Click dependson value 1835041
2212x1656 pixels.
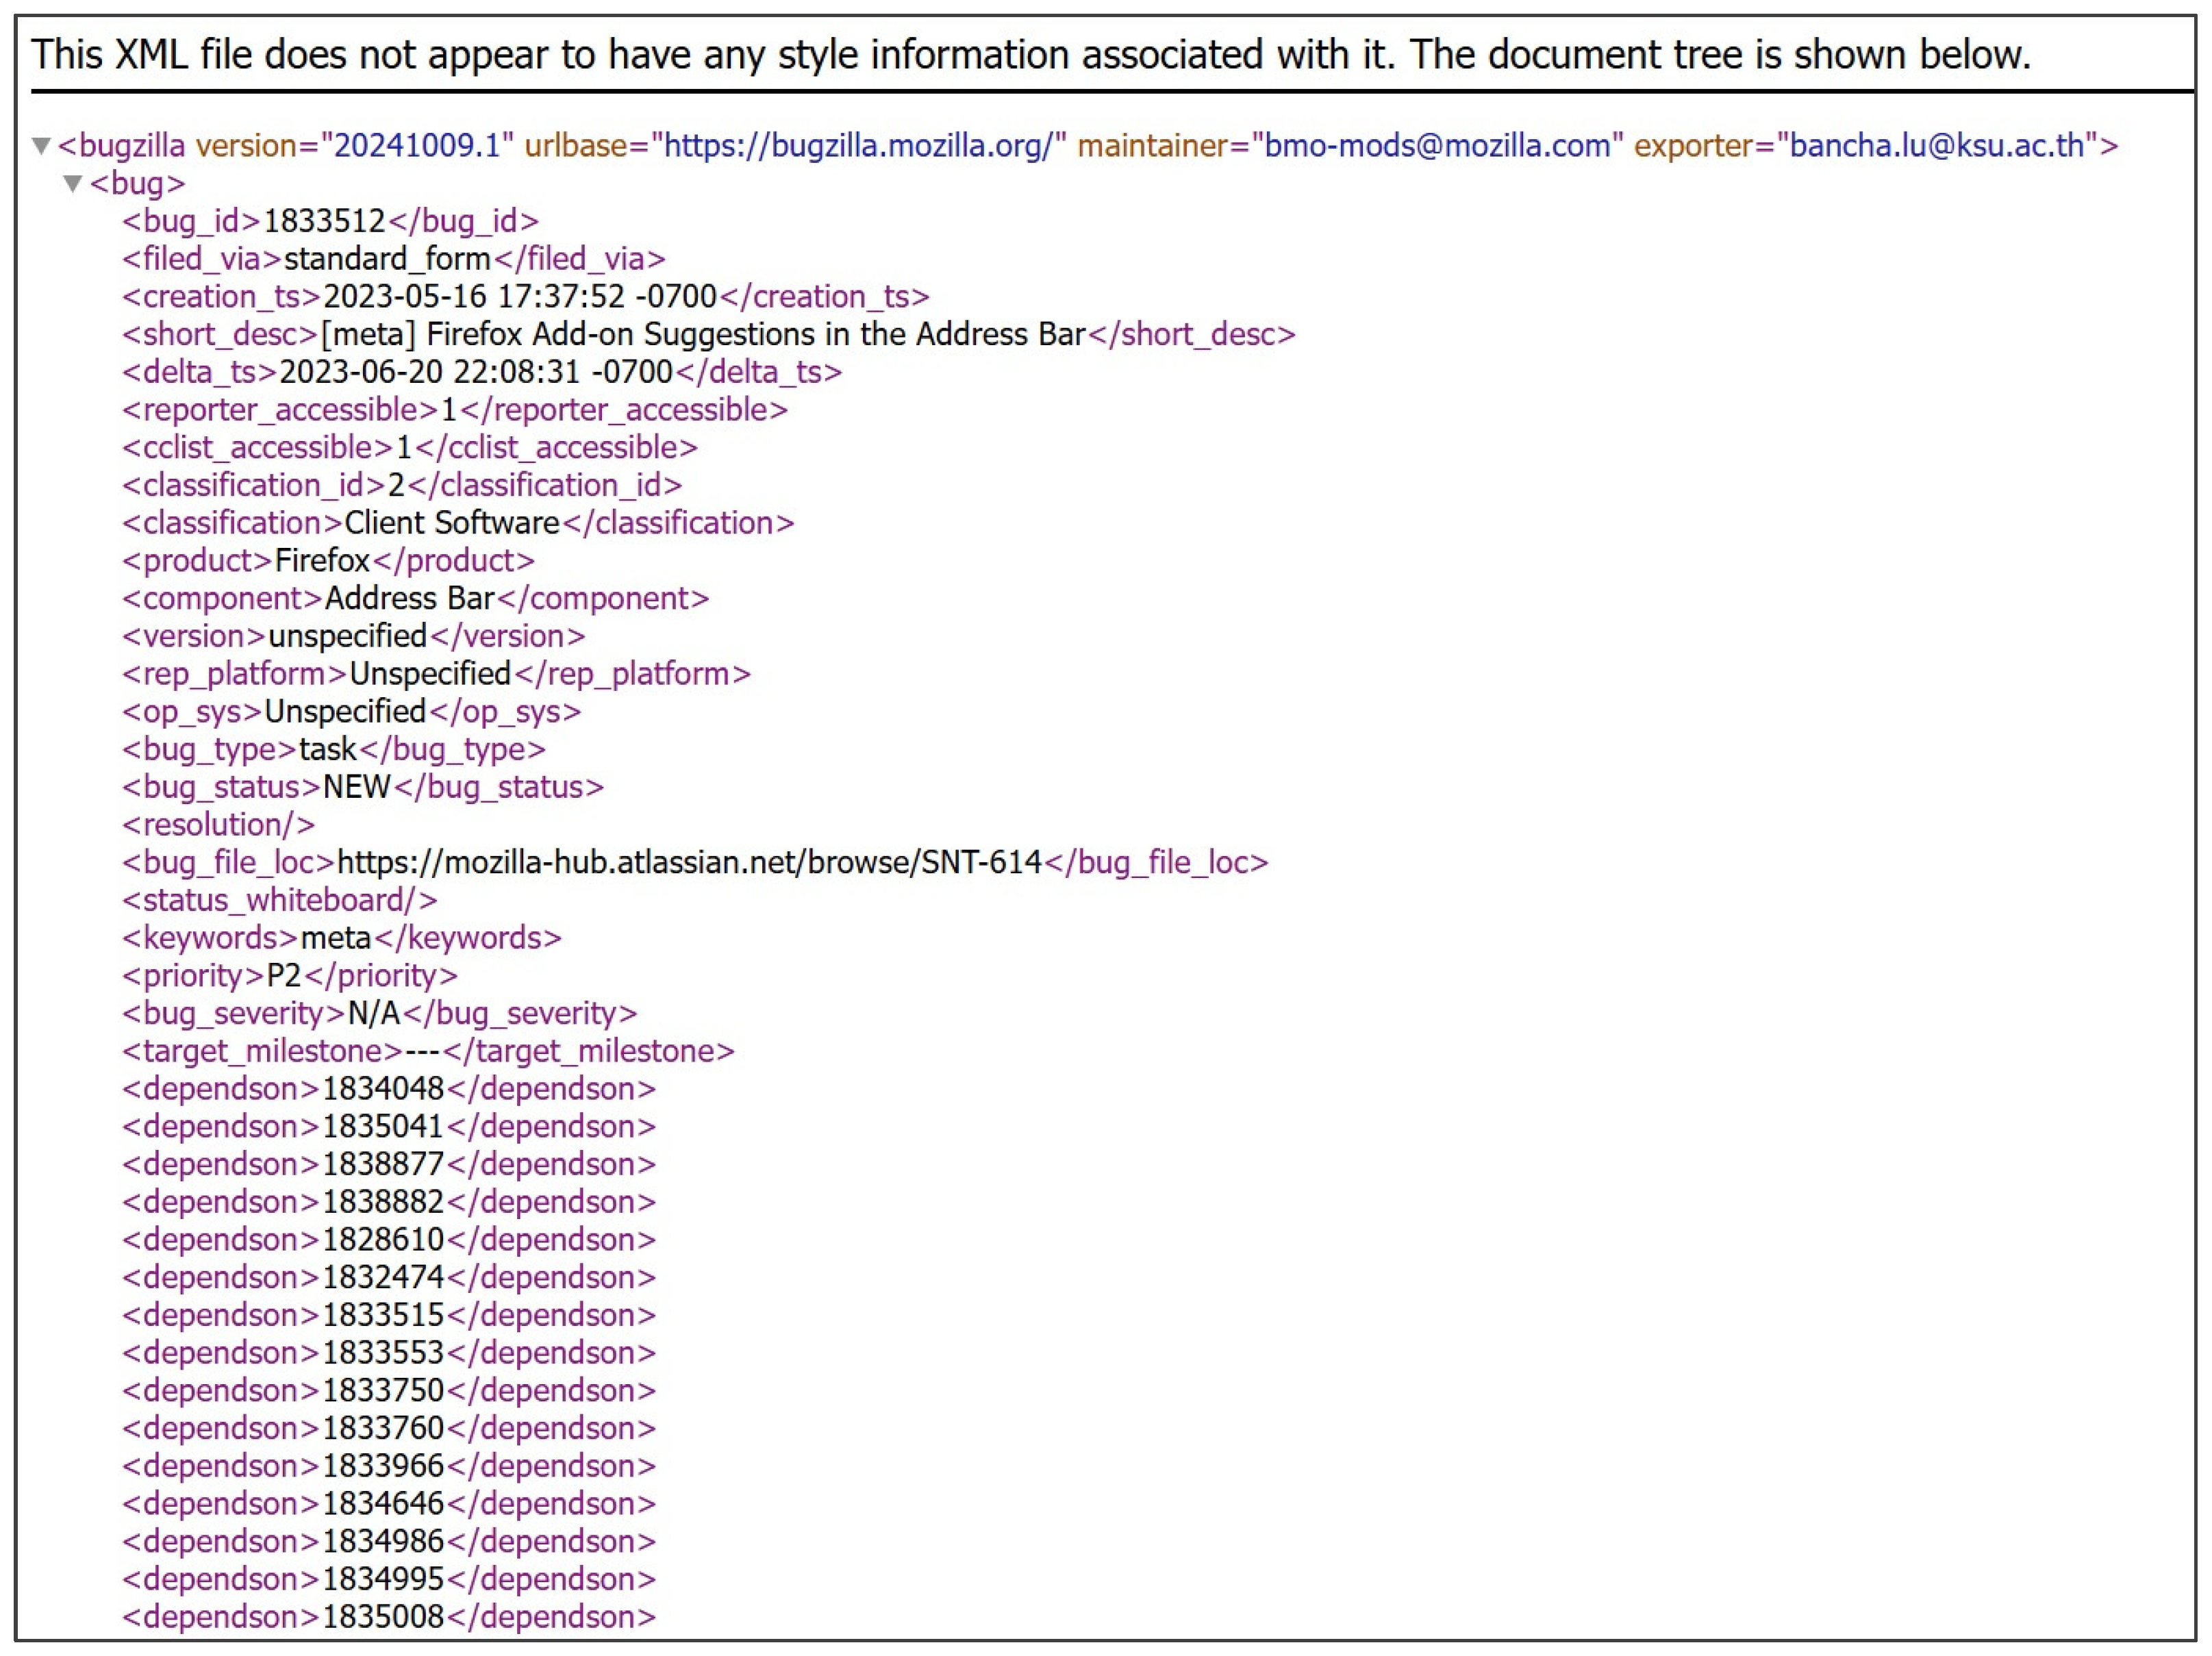click(383, 1127)
